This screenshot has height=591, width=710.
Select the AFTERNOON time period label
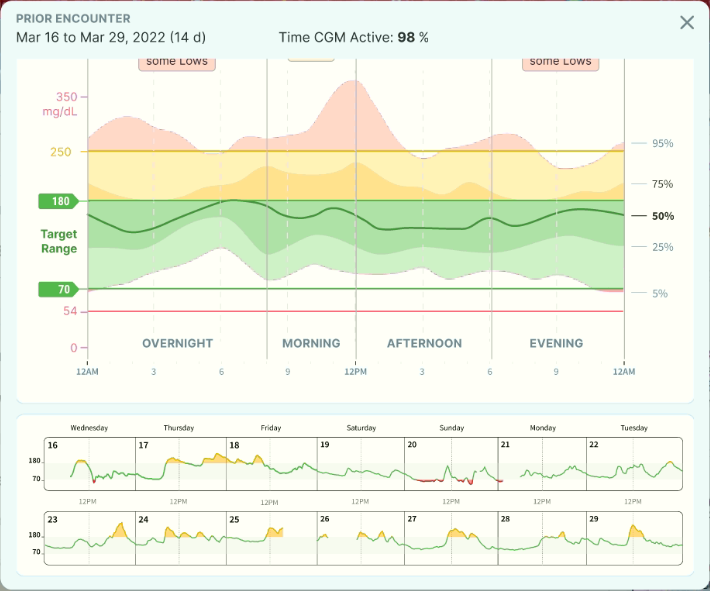[424, 343]
